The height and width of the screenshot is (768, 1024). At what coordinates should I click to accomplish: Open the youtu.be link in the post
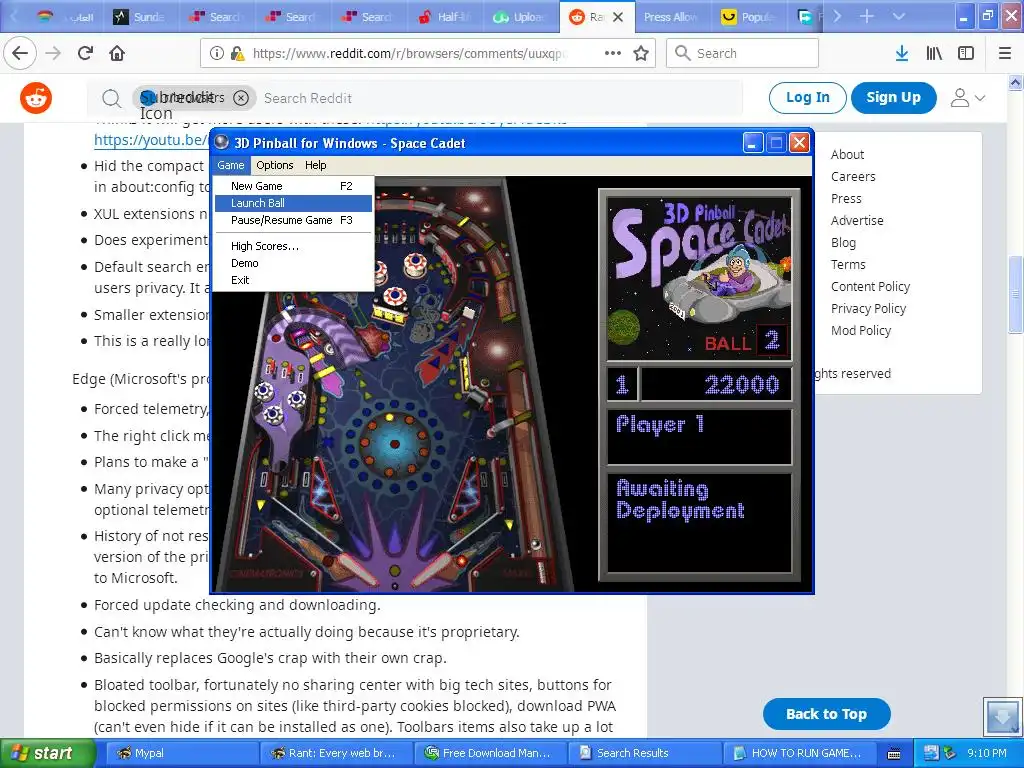(x=151, y=140)
